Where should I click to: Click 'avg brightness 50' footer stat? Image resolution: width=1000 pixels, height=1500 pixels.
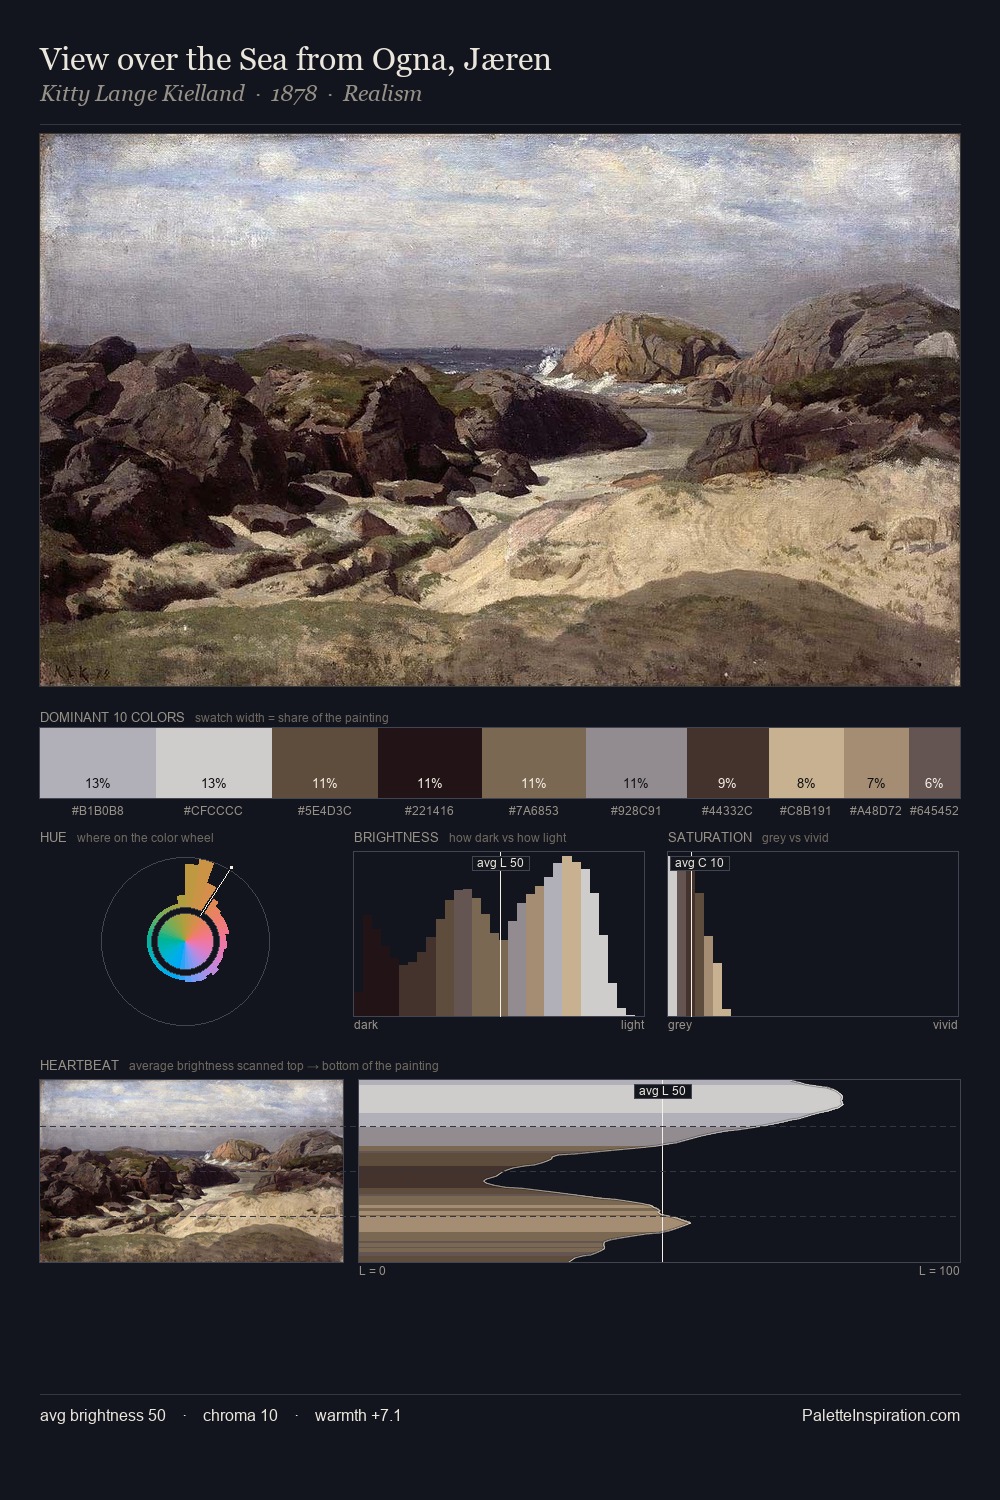point(103,1415)
